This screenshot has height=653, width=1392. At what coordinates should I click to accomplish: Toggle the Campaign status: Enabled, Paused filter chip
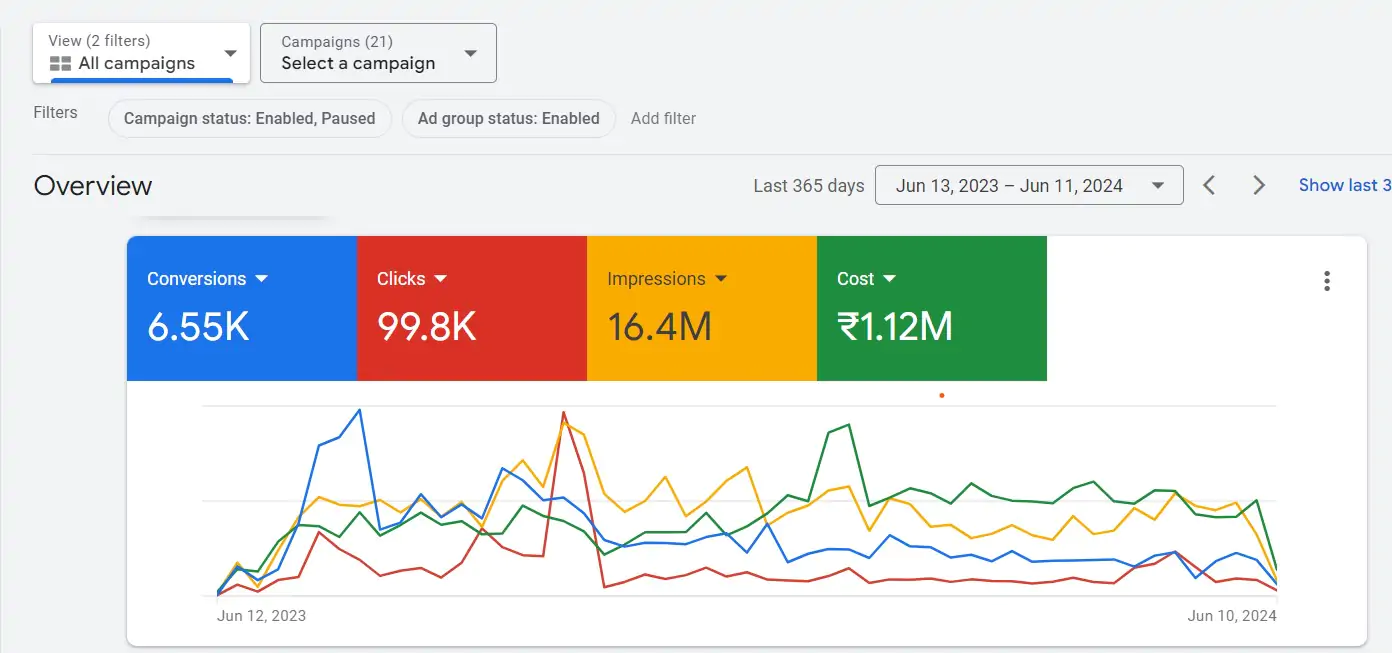point(249,118)
